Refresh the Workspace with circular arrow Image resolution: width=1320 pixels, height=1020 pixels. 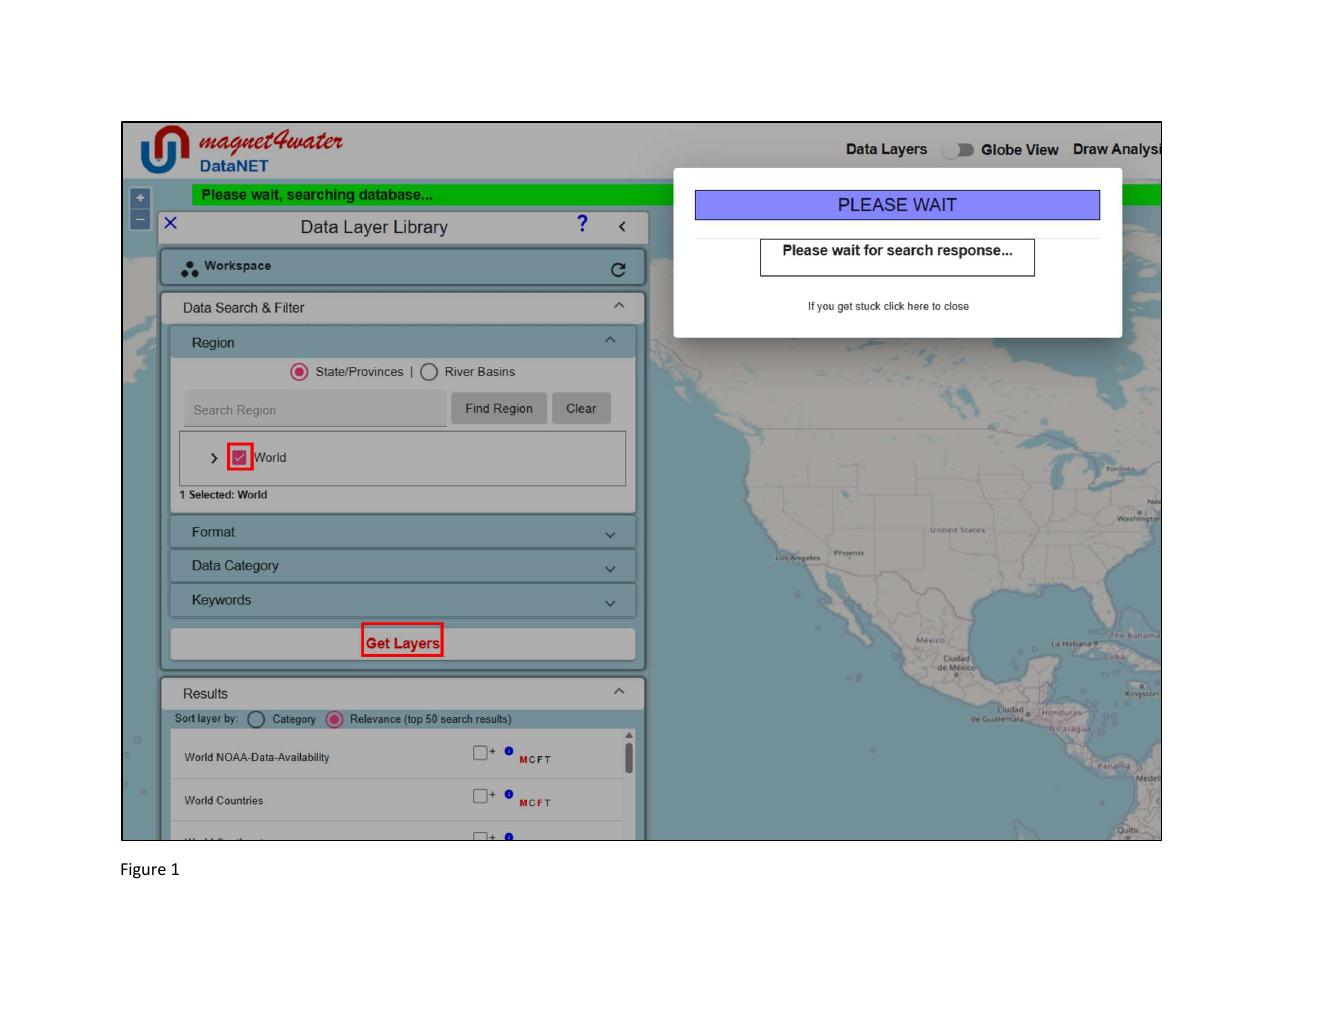pyautogui.click(x=618, y=270)
